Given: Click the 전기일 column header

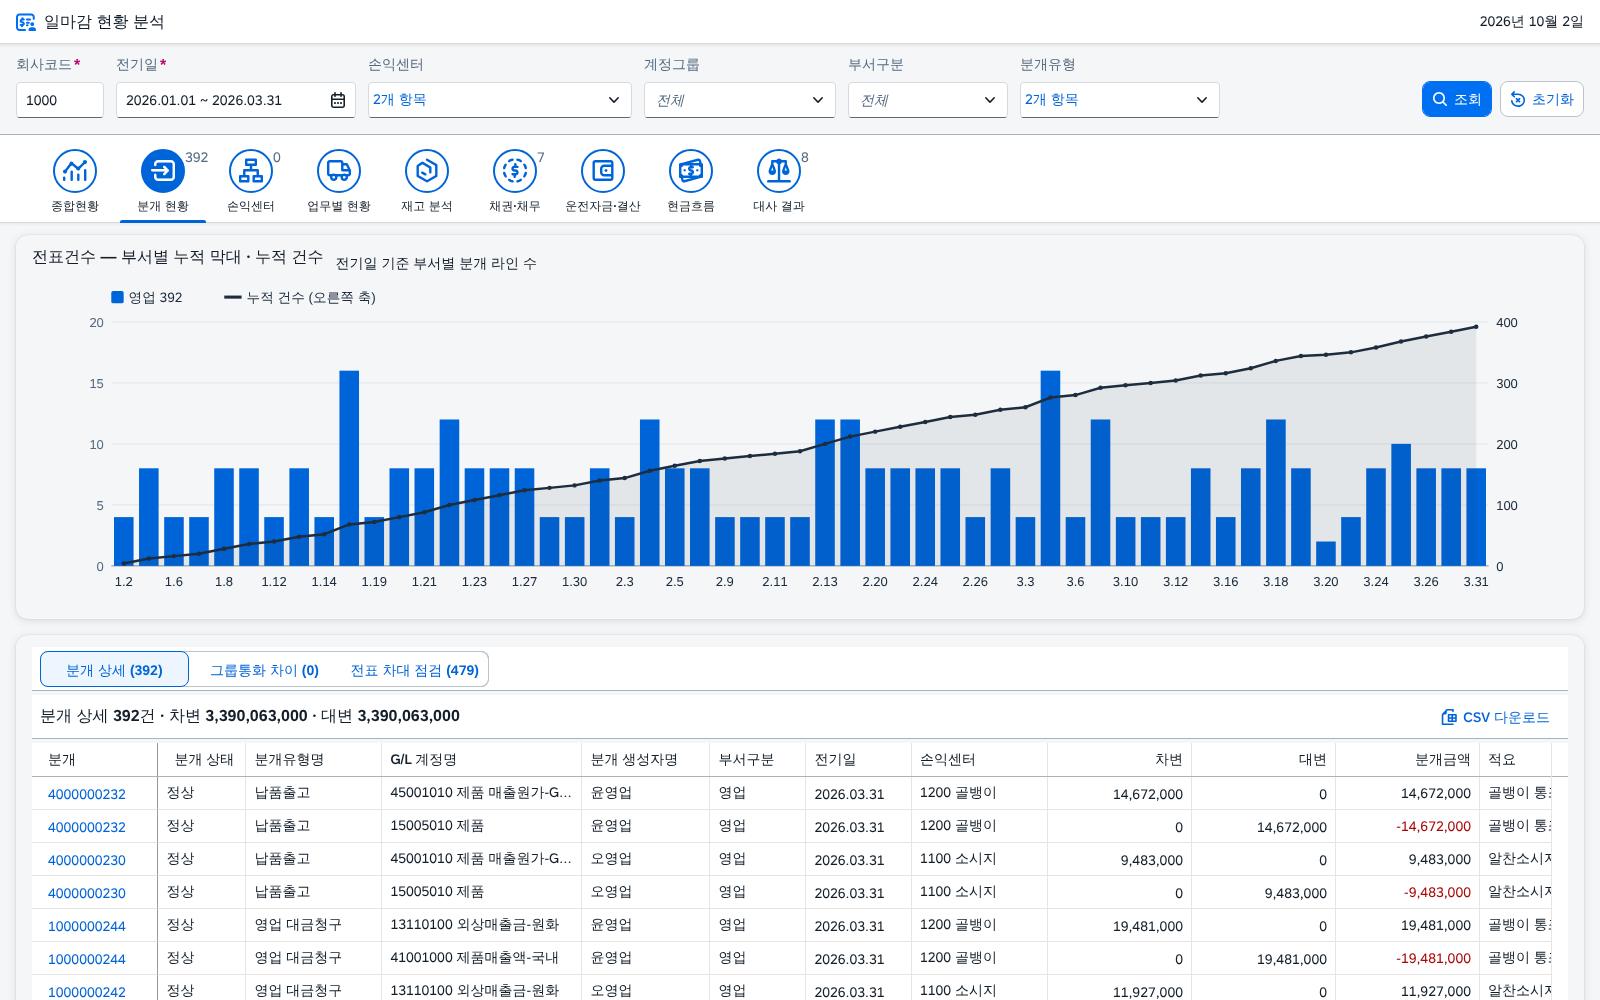Looking at the screenshot, I should coord(858,759).
